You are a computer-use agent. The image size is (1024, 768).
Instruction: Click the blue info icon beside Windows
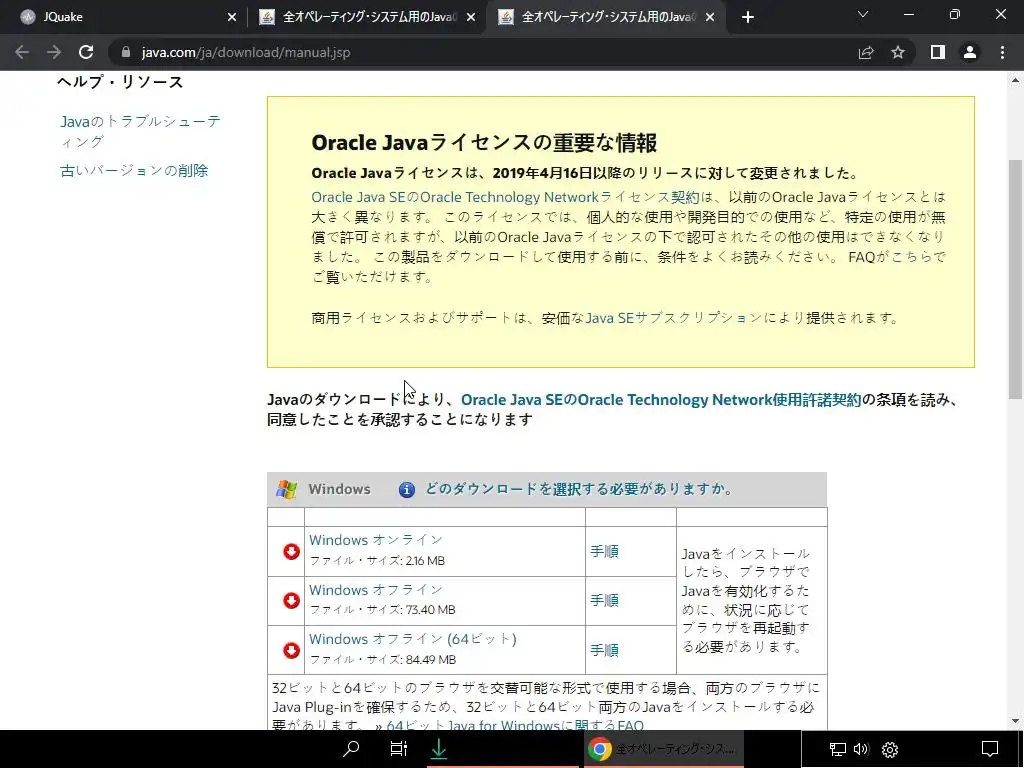[407, 490]
